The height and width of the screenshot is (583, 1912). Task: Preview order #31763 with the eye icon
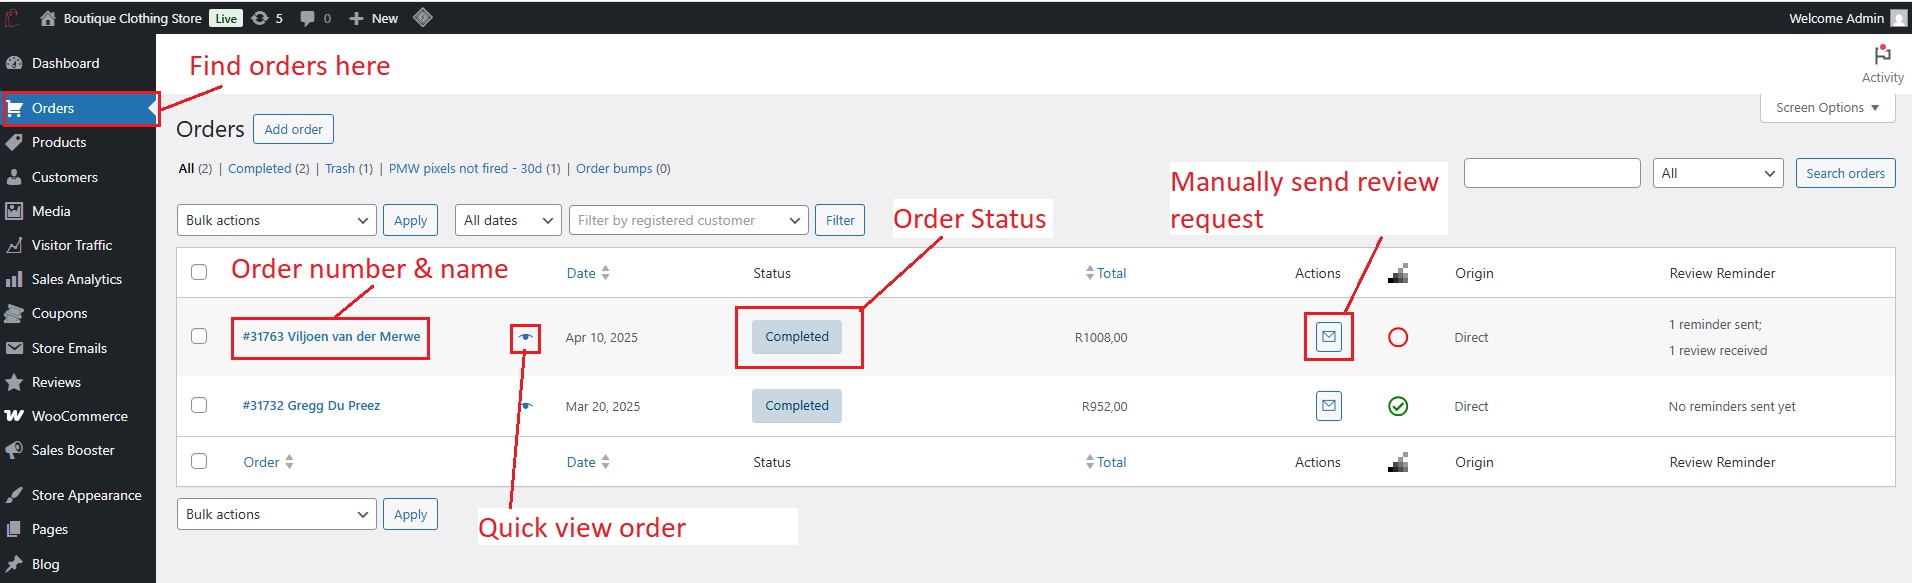pos(525,338)
